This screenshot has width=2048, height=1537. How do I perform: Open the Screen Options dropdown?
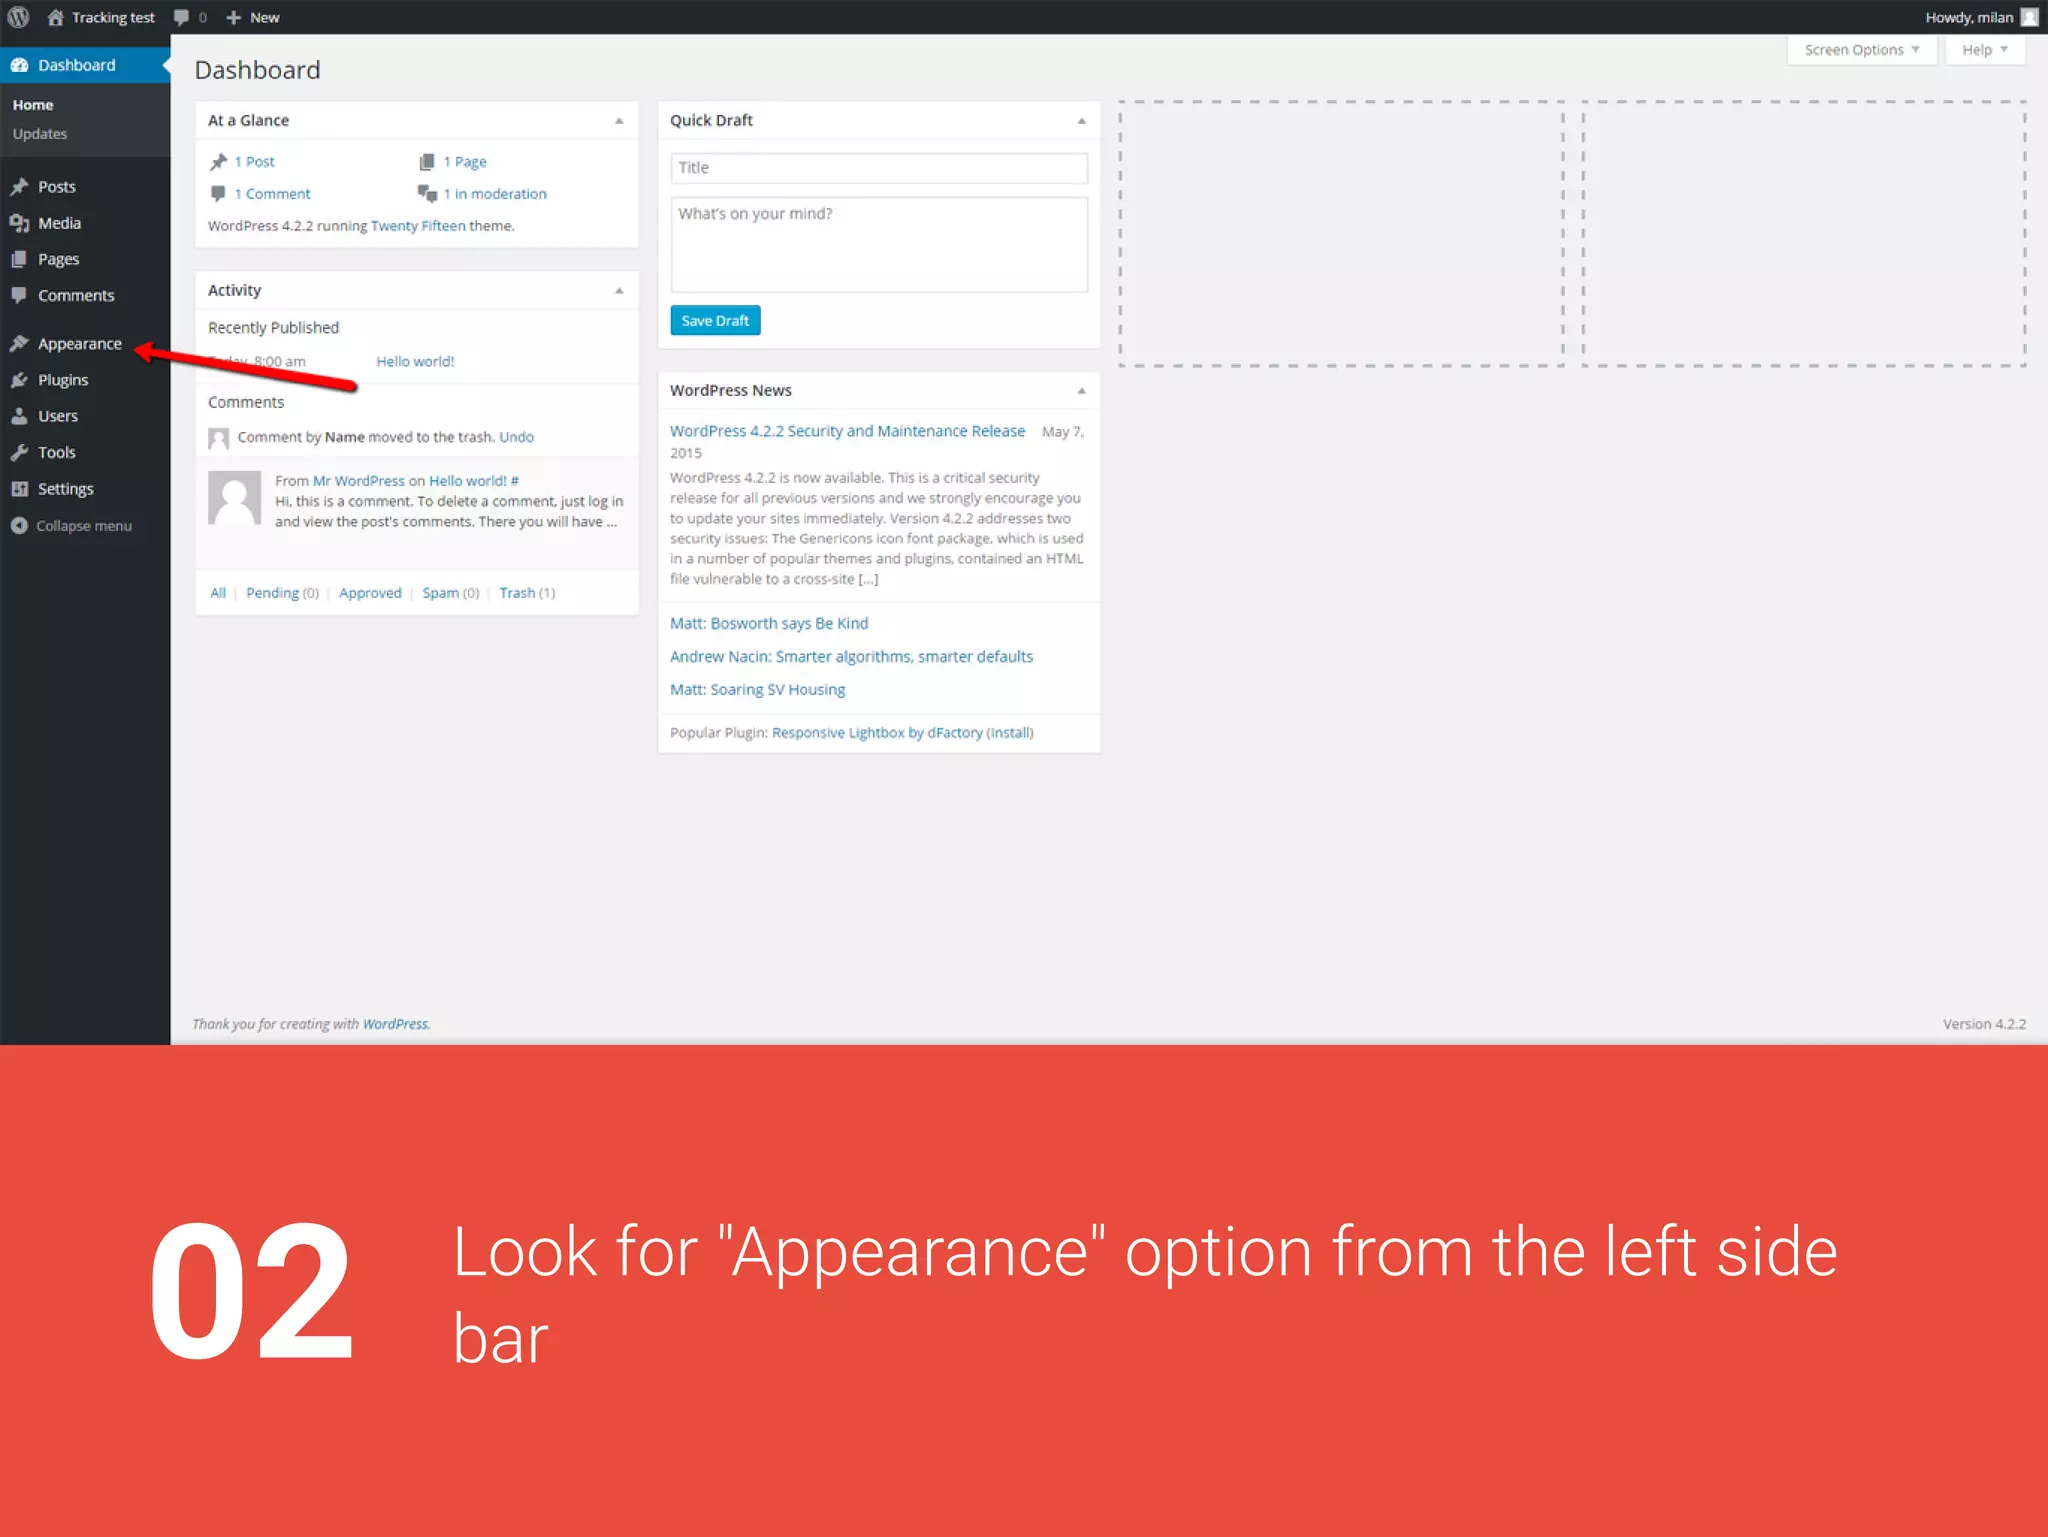(1862, 50)
